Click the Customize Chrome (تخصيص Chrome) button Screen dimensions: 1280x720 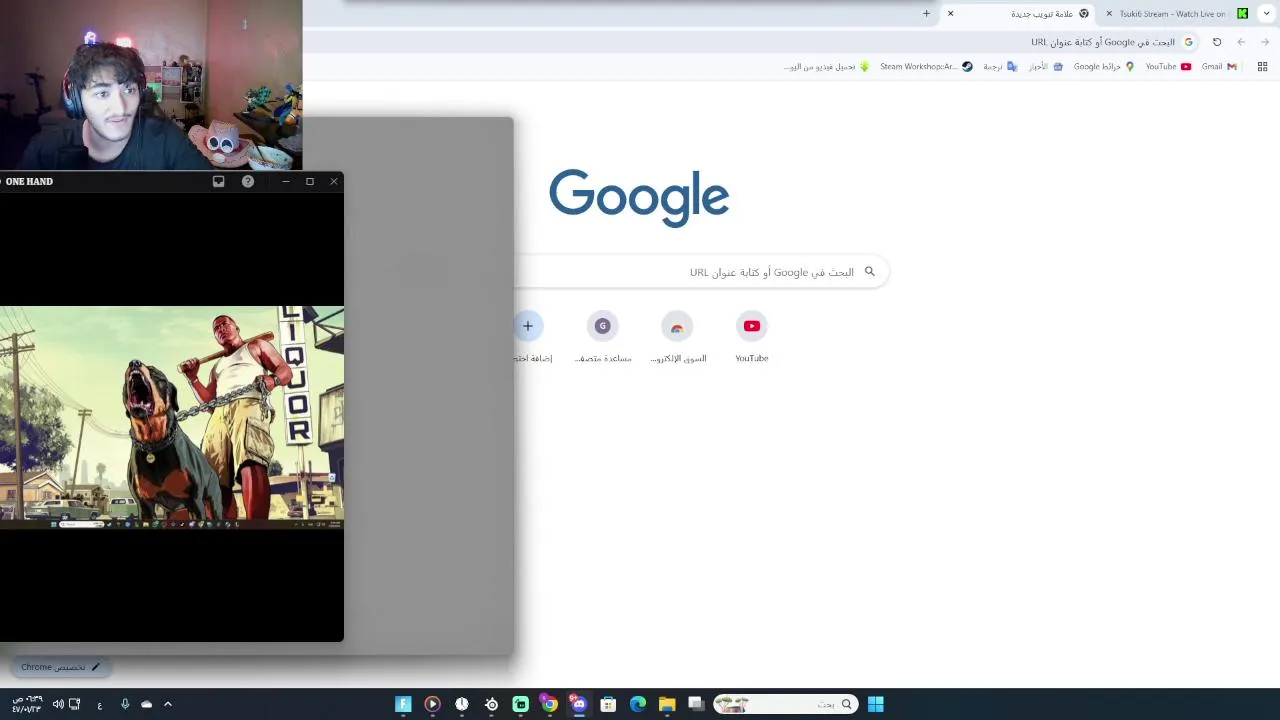tap(60, 667)
